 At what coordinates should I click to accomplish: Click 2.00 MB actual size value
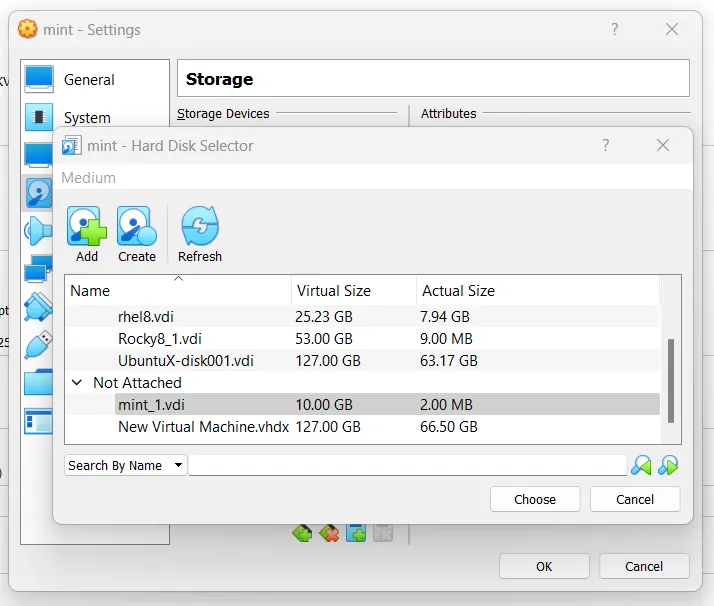446,404
